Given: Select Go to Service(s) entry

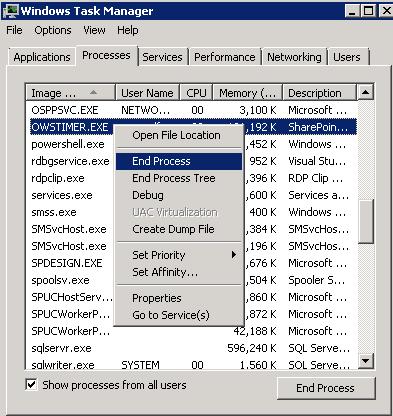Looking at the screenshot, I should tap(179, 315).
